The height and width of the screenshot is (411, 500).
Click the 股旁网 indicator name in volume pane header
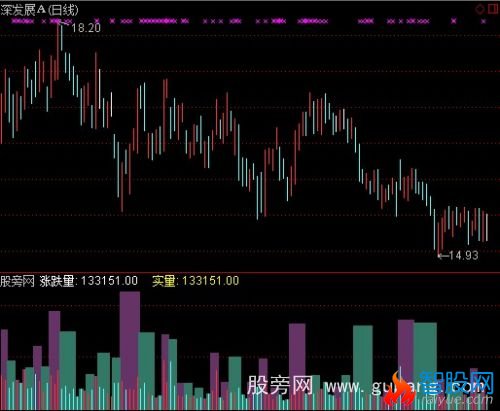pos(17,281)
